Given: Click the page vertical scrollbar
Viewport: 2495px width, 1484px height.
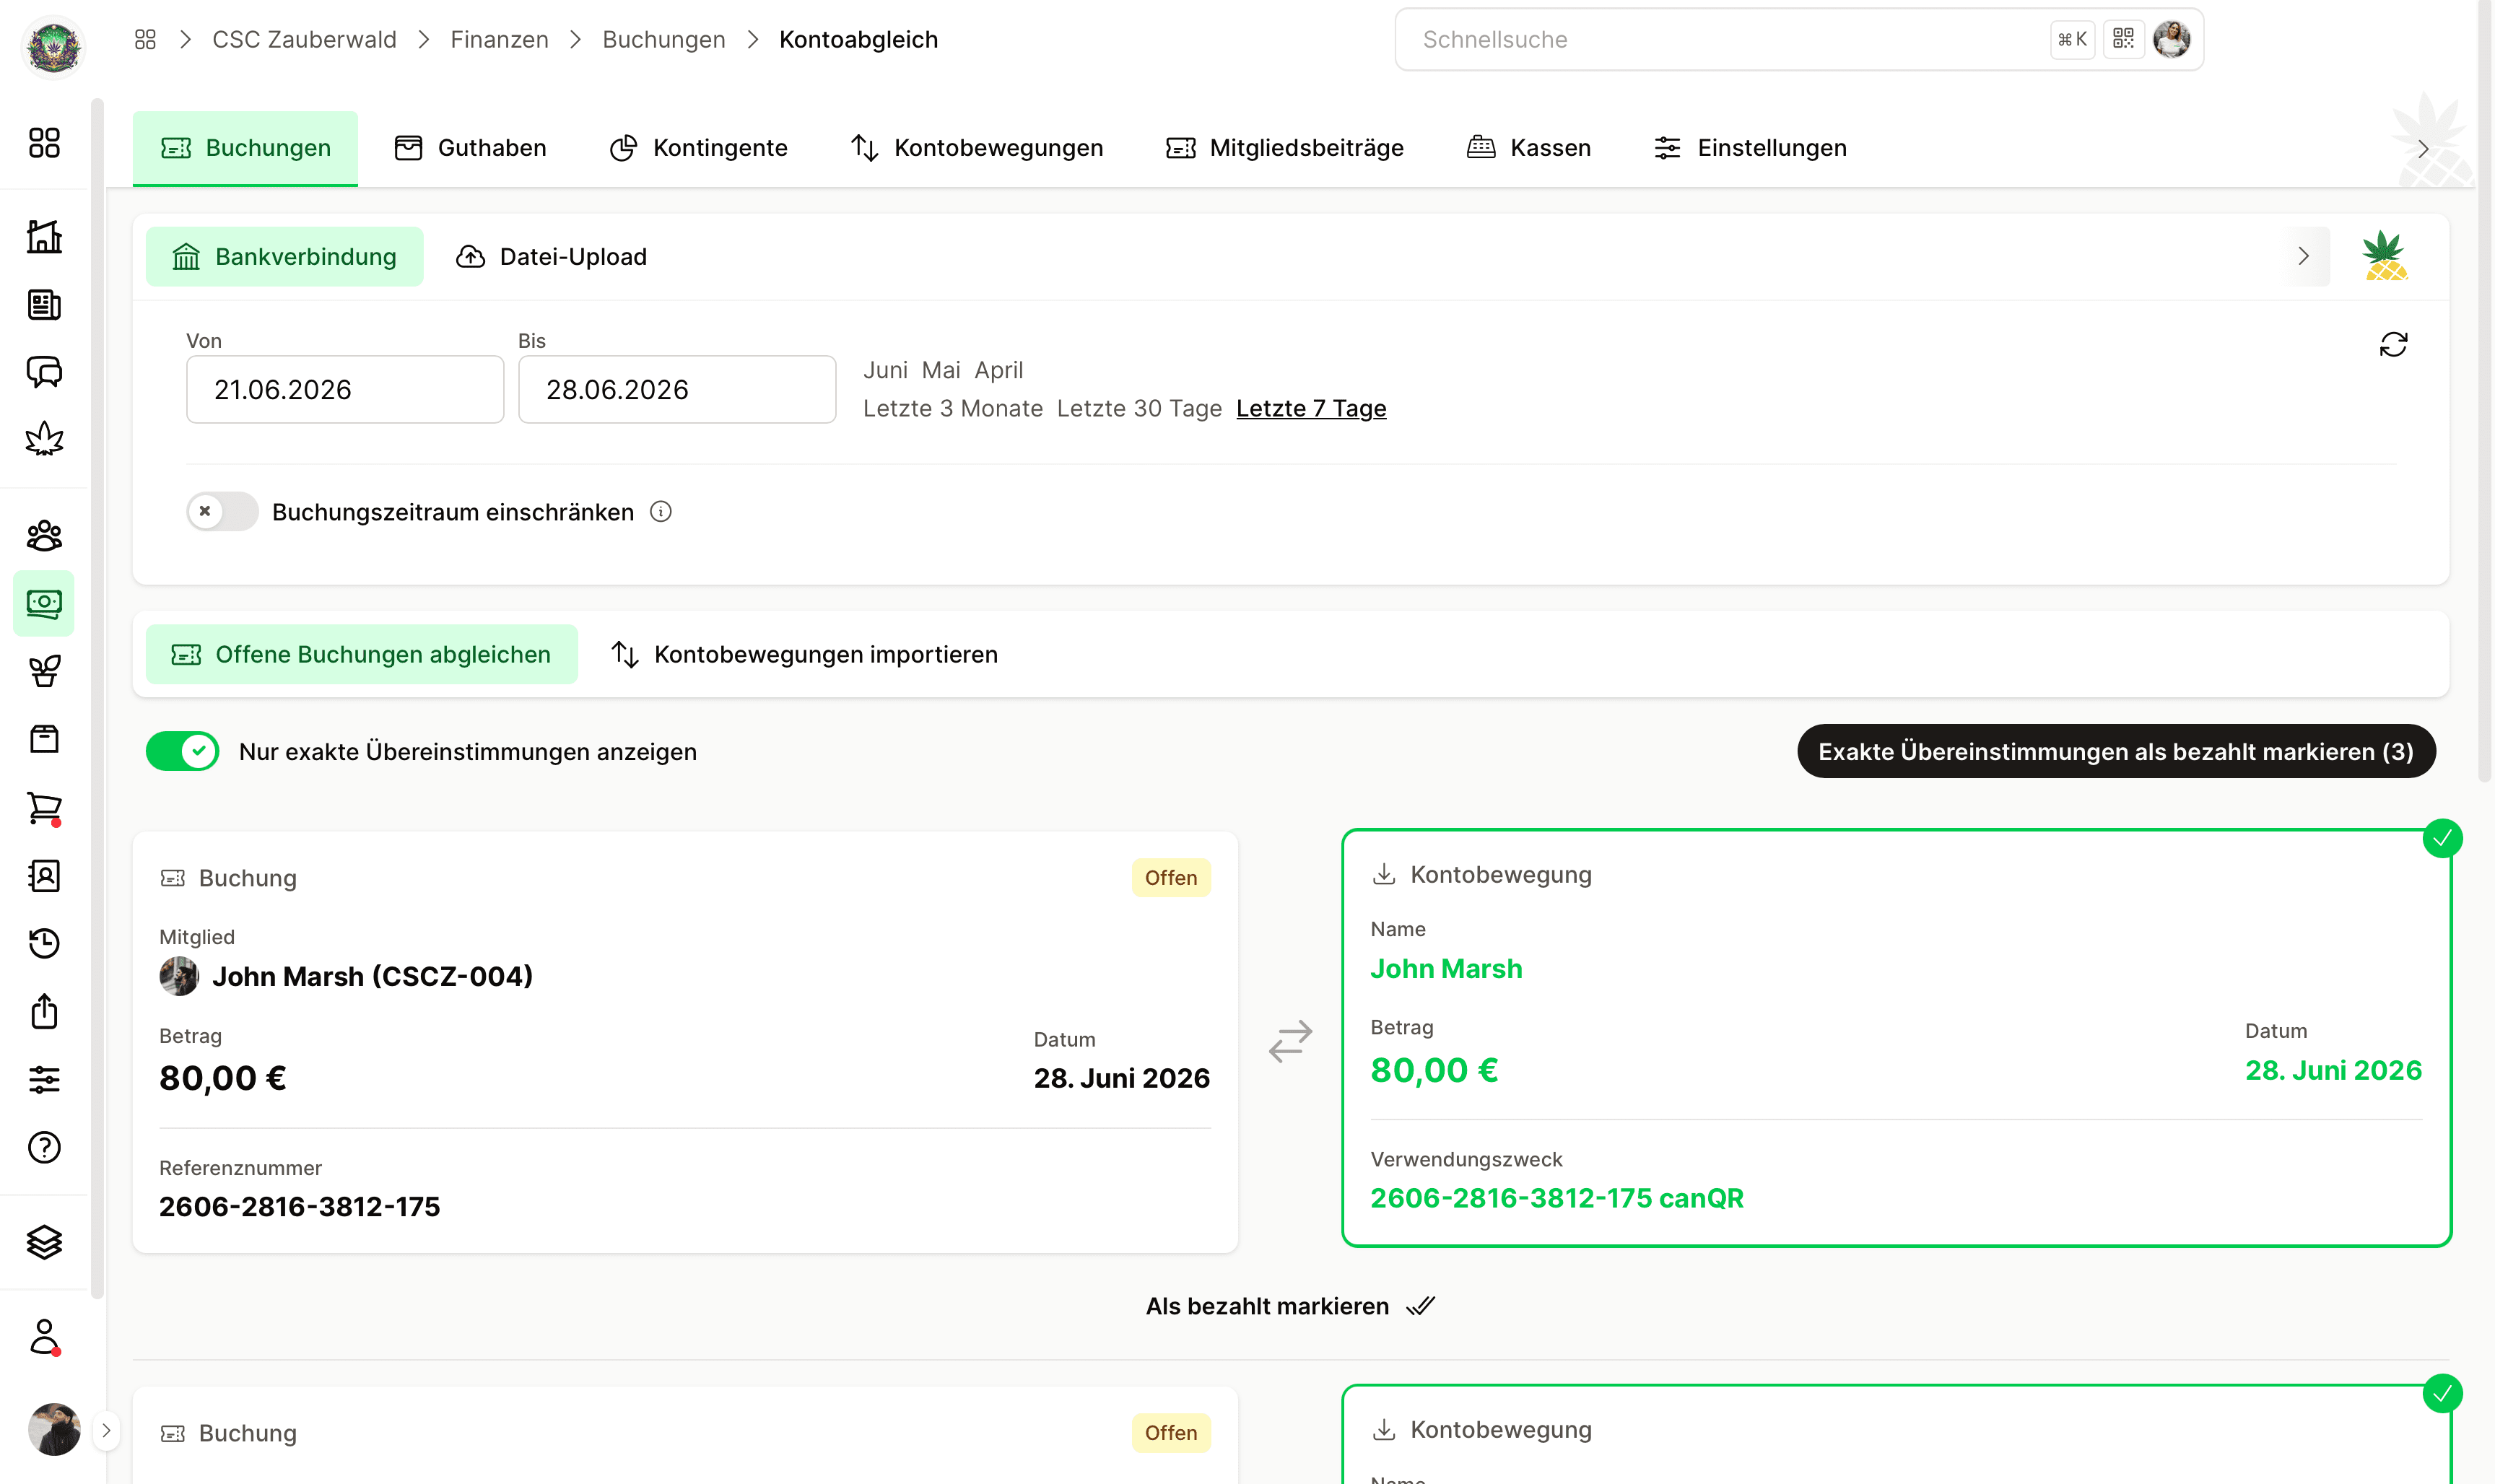Looking at the screenshot, I should [x=2484, y=390].
